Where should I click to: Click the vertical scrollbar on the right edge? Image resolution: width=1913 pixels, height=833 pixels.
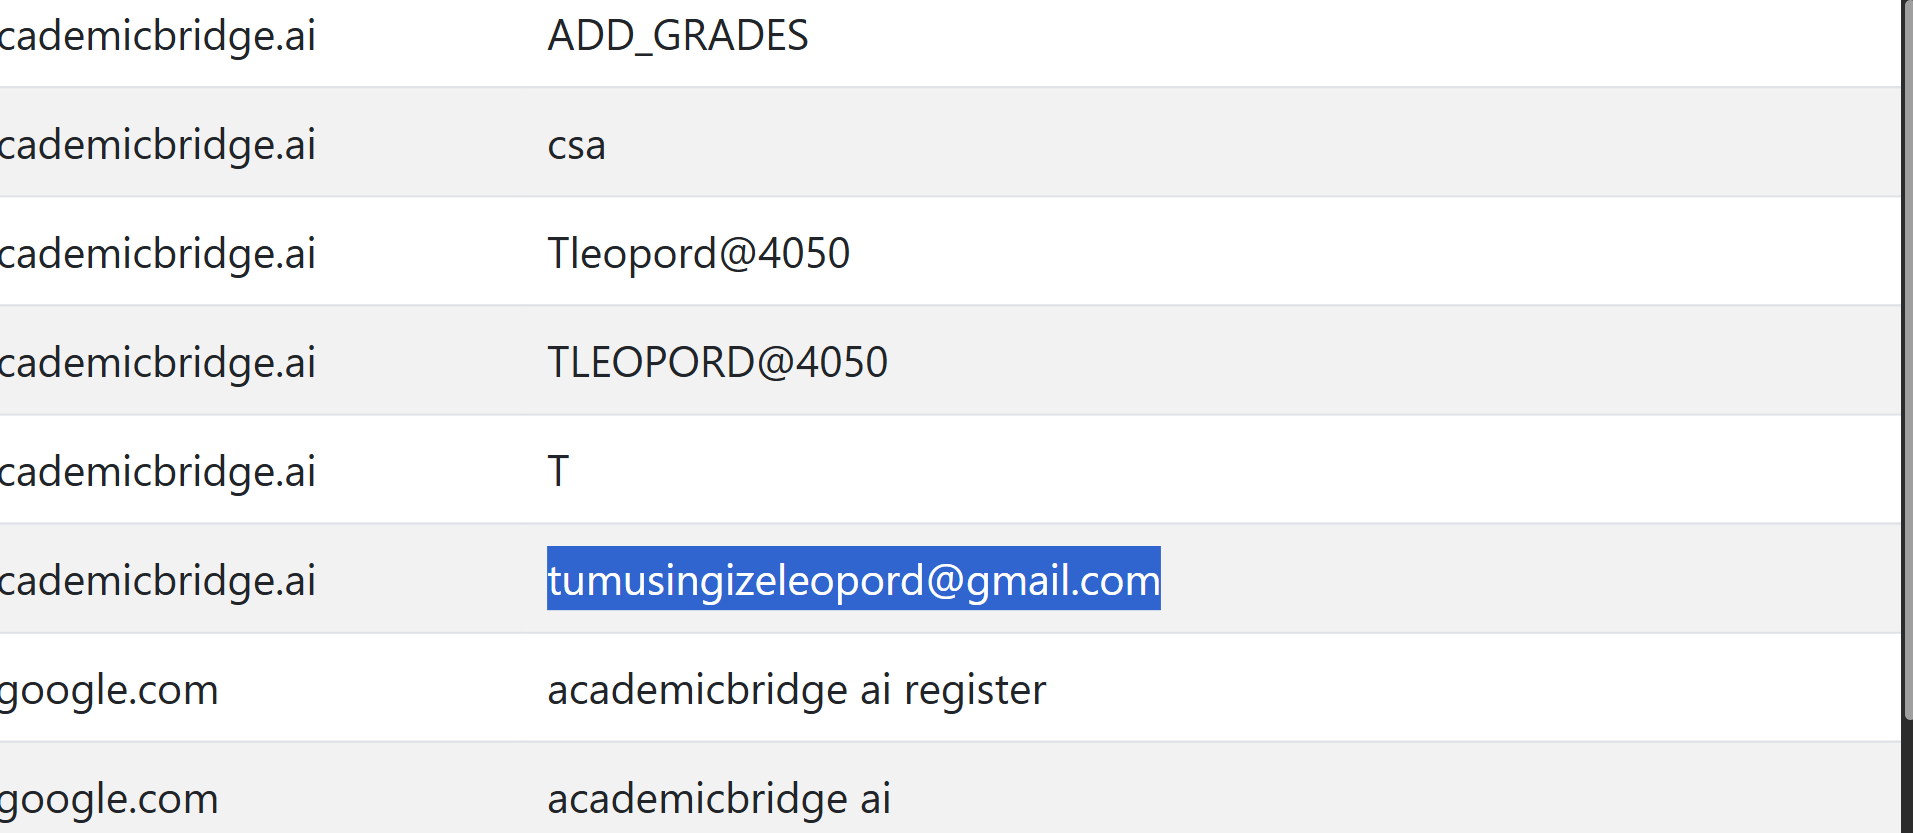(1906, 400)
